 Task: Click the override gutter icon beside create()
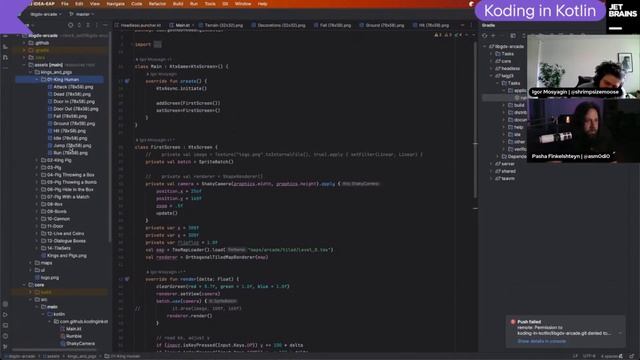[x=127, y=81]
